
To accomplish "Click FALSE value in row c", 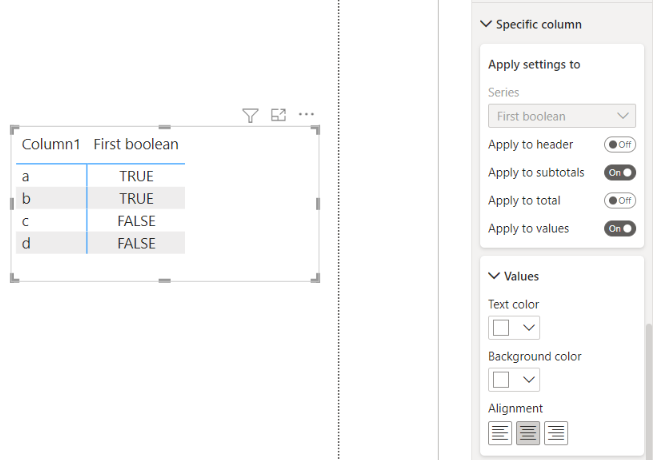I will tap(136, 221).
